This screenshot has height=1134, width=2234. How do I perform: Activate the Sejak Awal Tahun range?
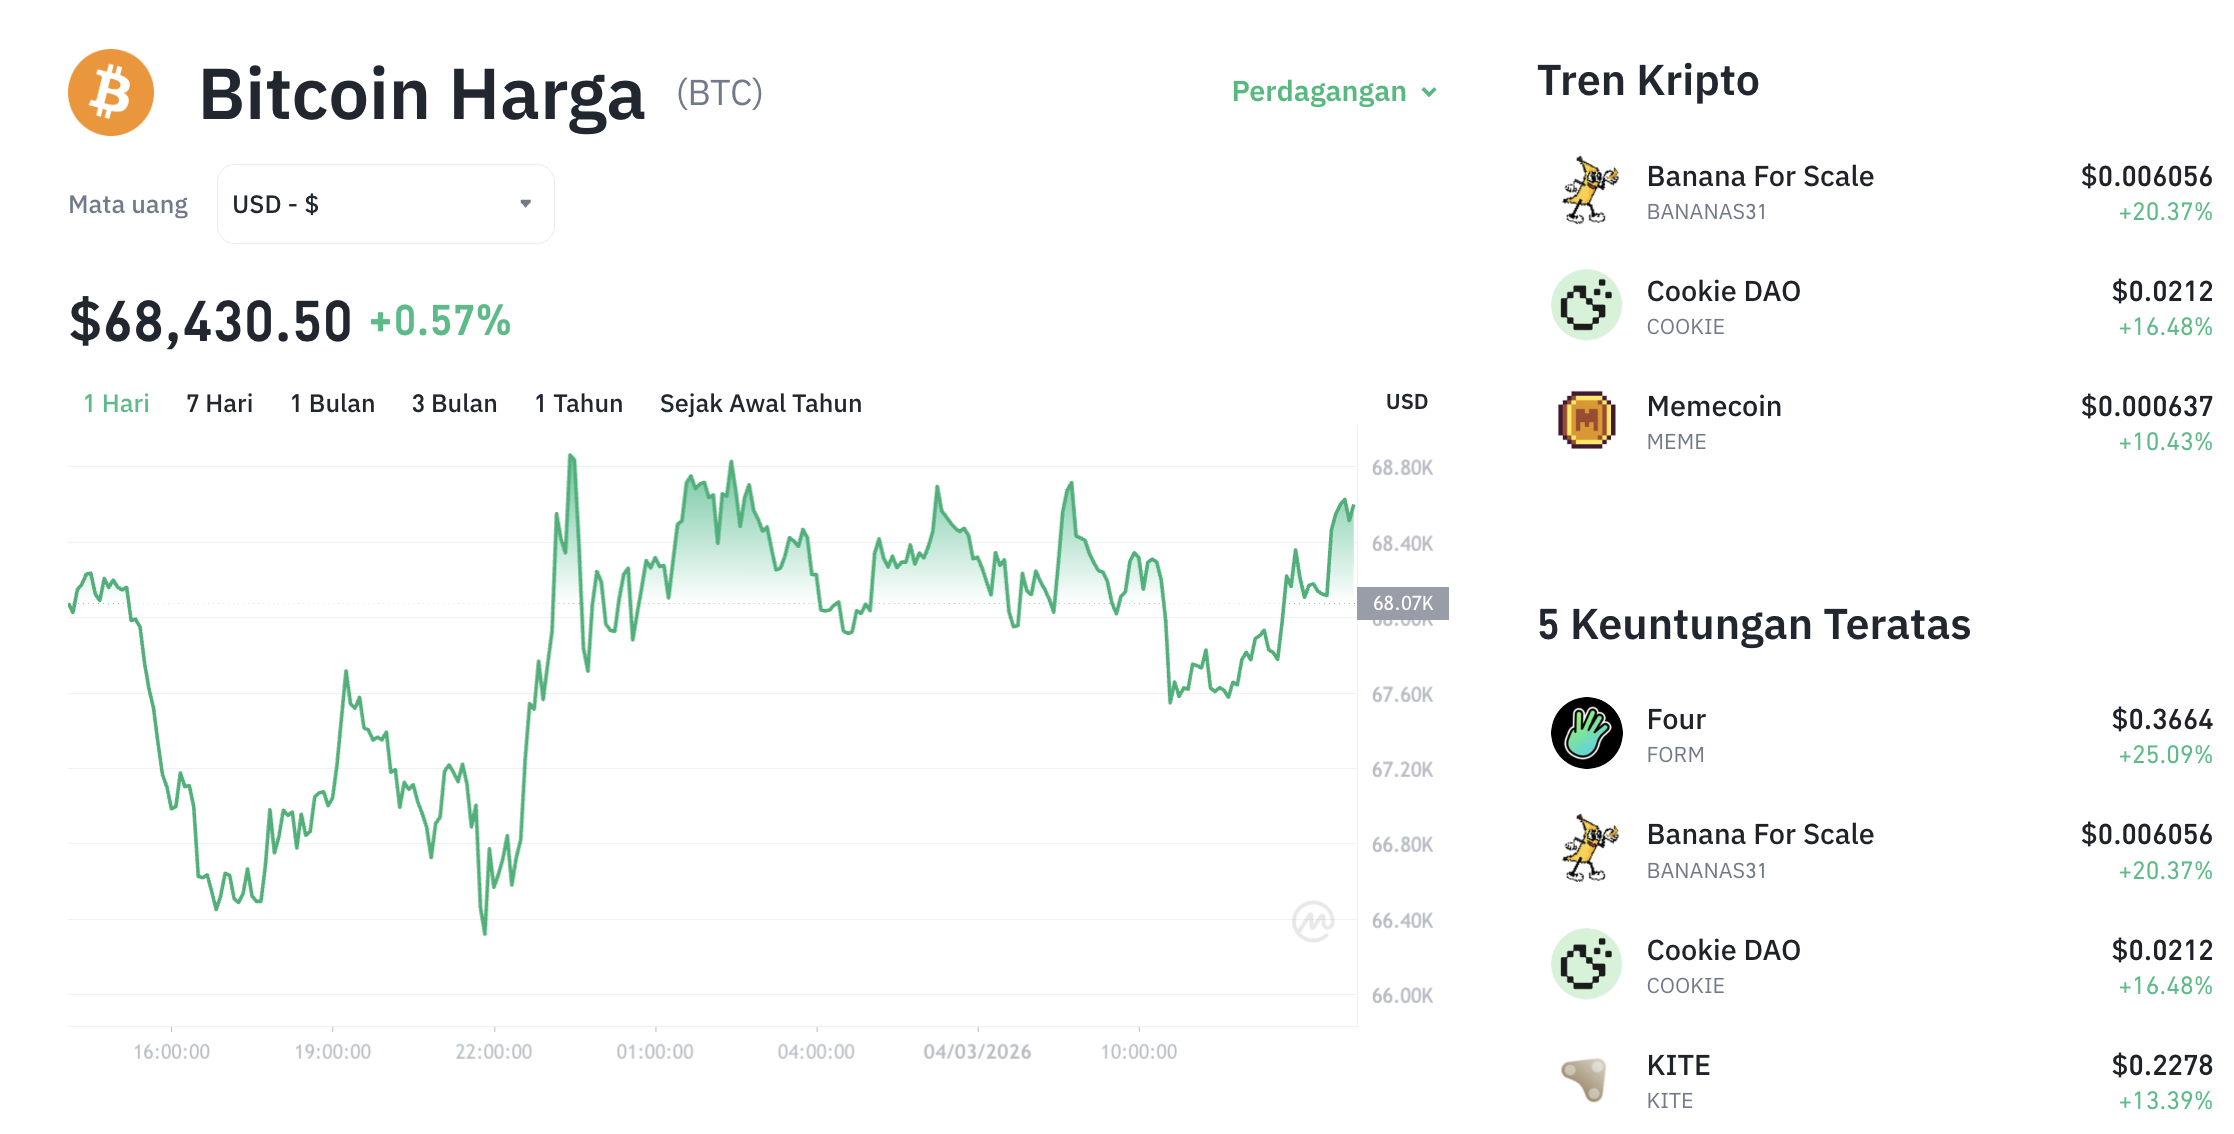pos(760,403)
